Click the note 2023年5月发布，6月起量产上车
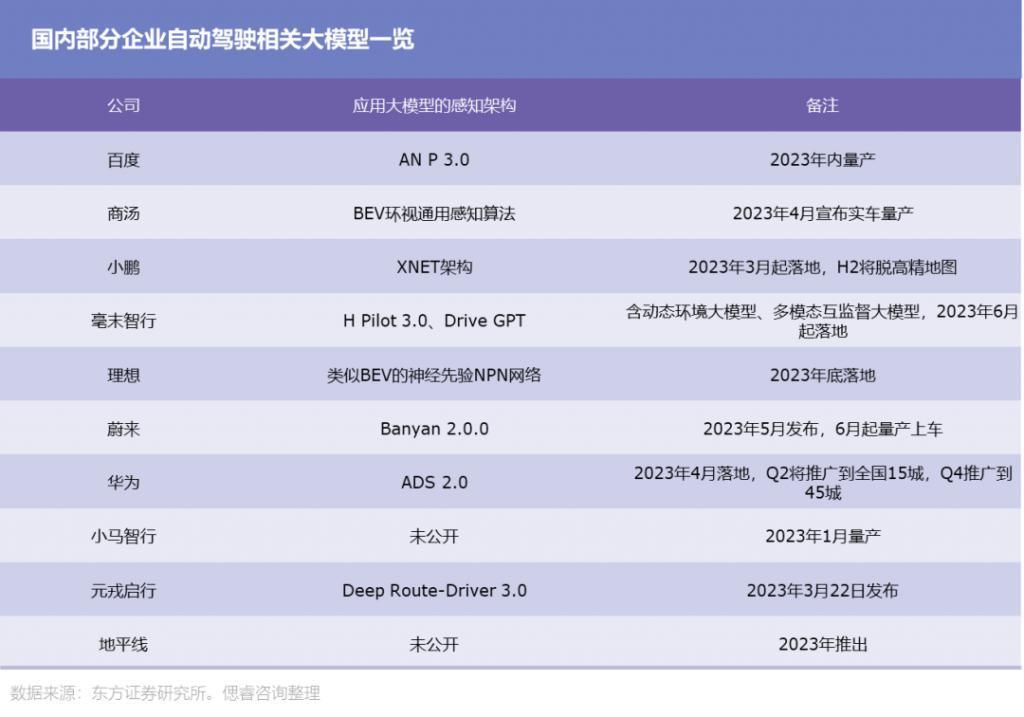 tap(822, 429)
